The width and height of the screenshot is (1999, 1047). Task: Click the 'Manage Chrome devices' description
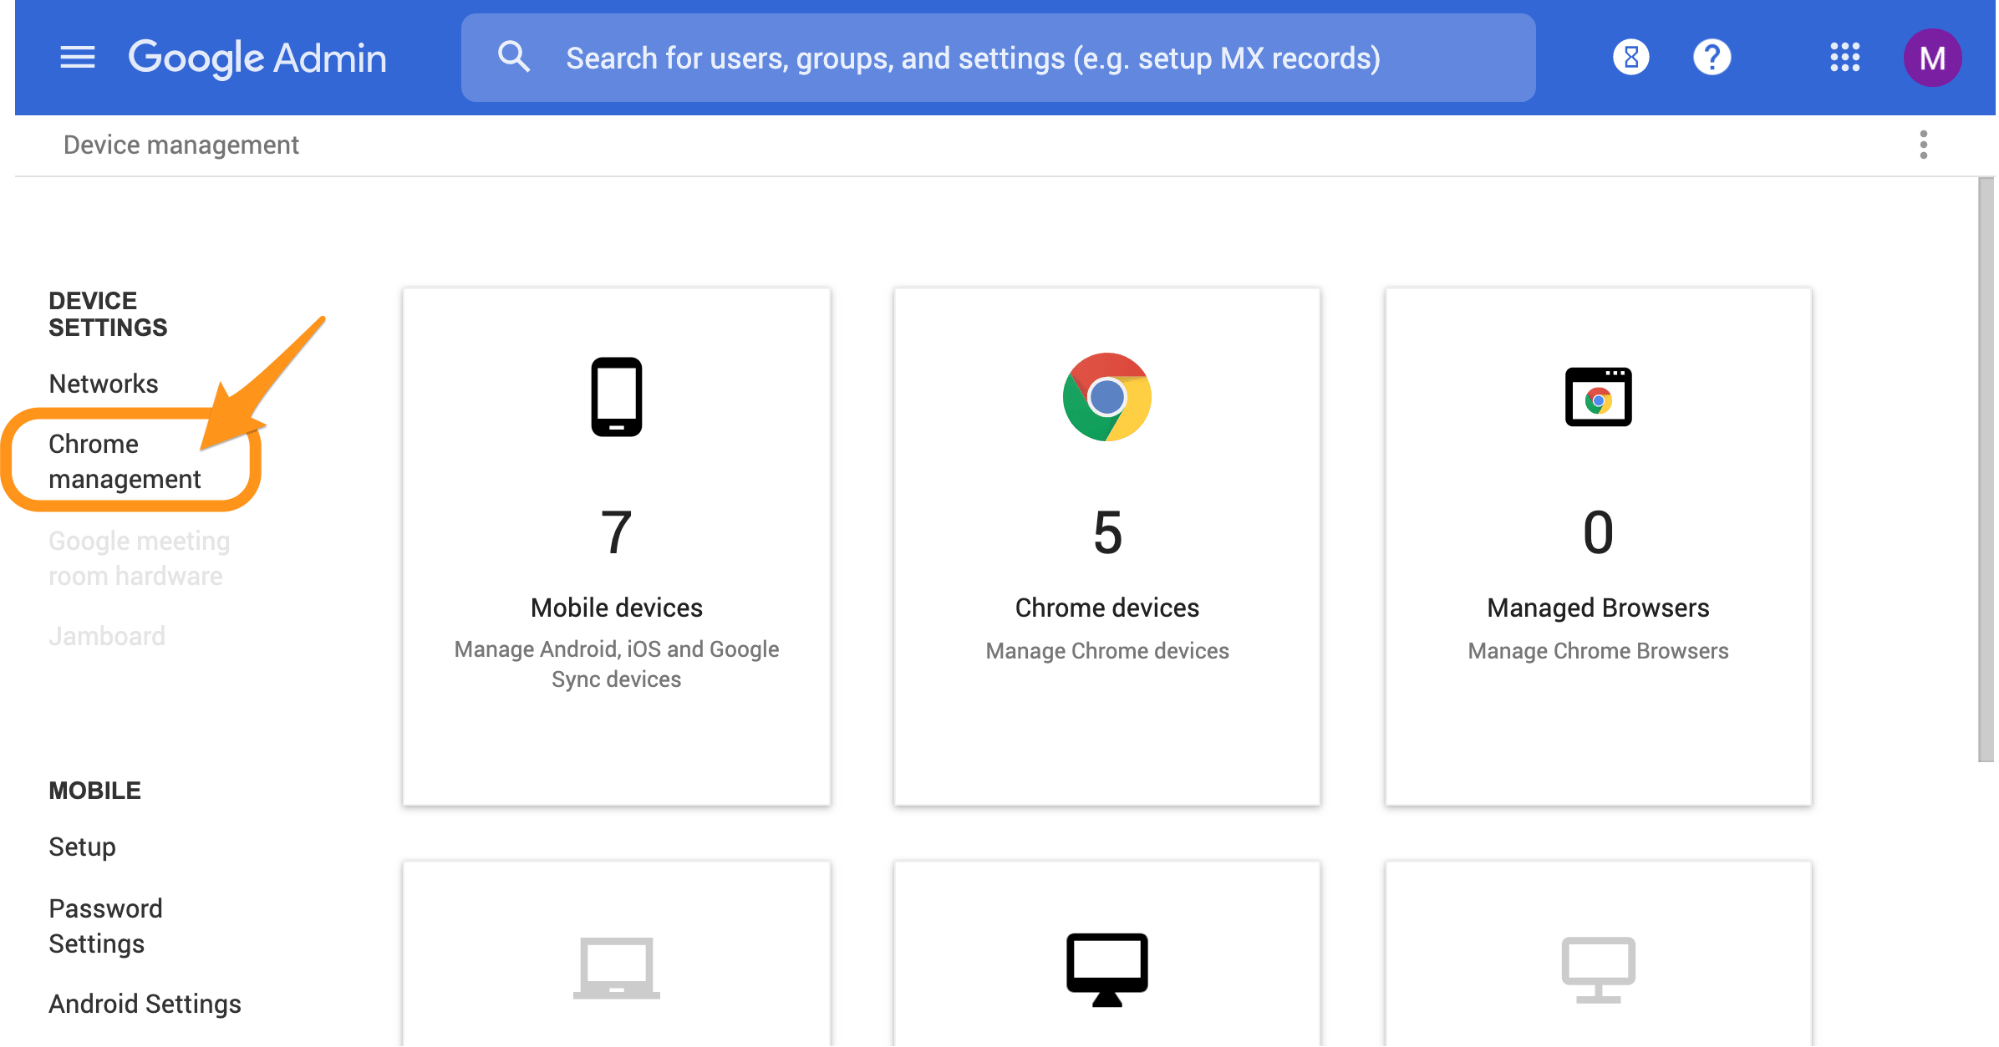(x=1107, y=651)
